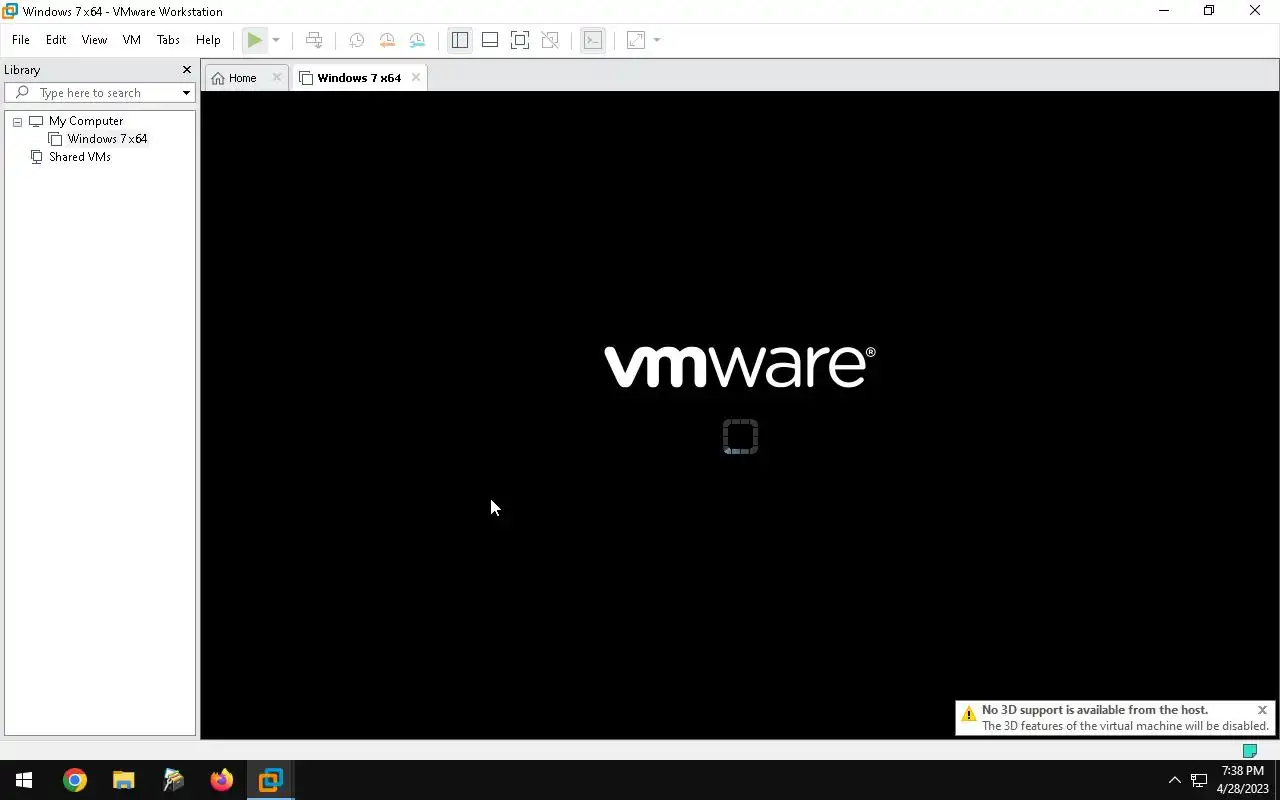Click the VMware Workstation title bar icon

(10, 11)
